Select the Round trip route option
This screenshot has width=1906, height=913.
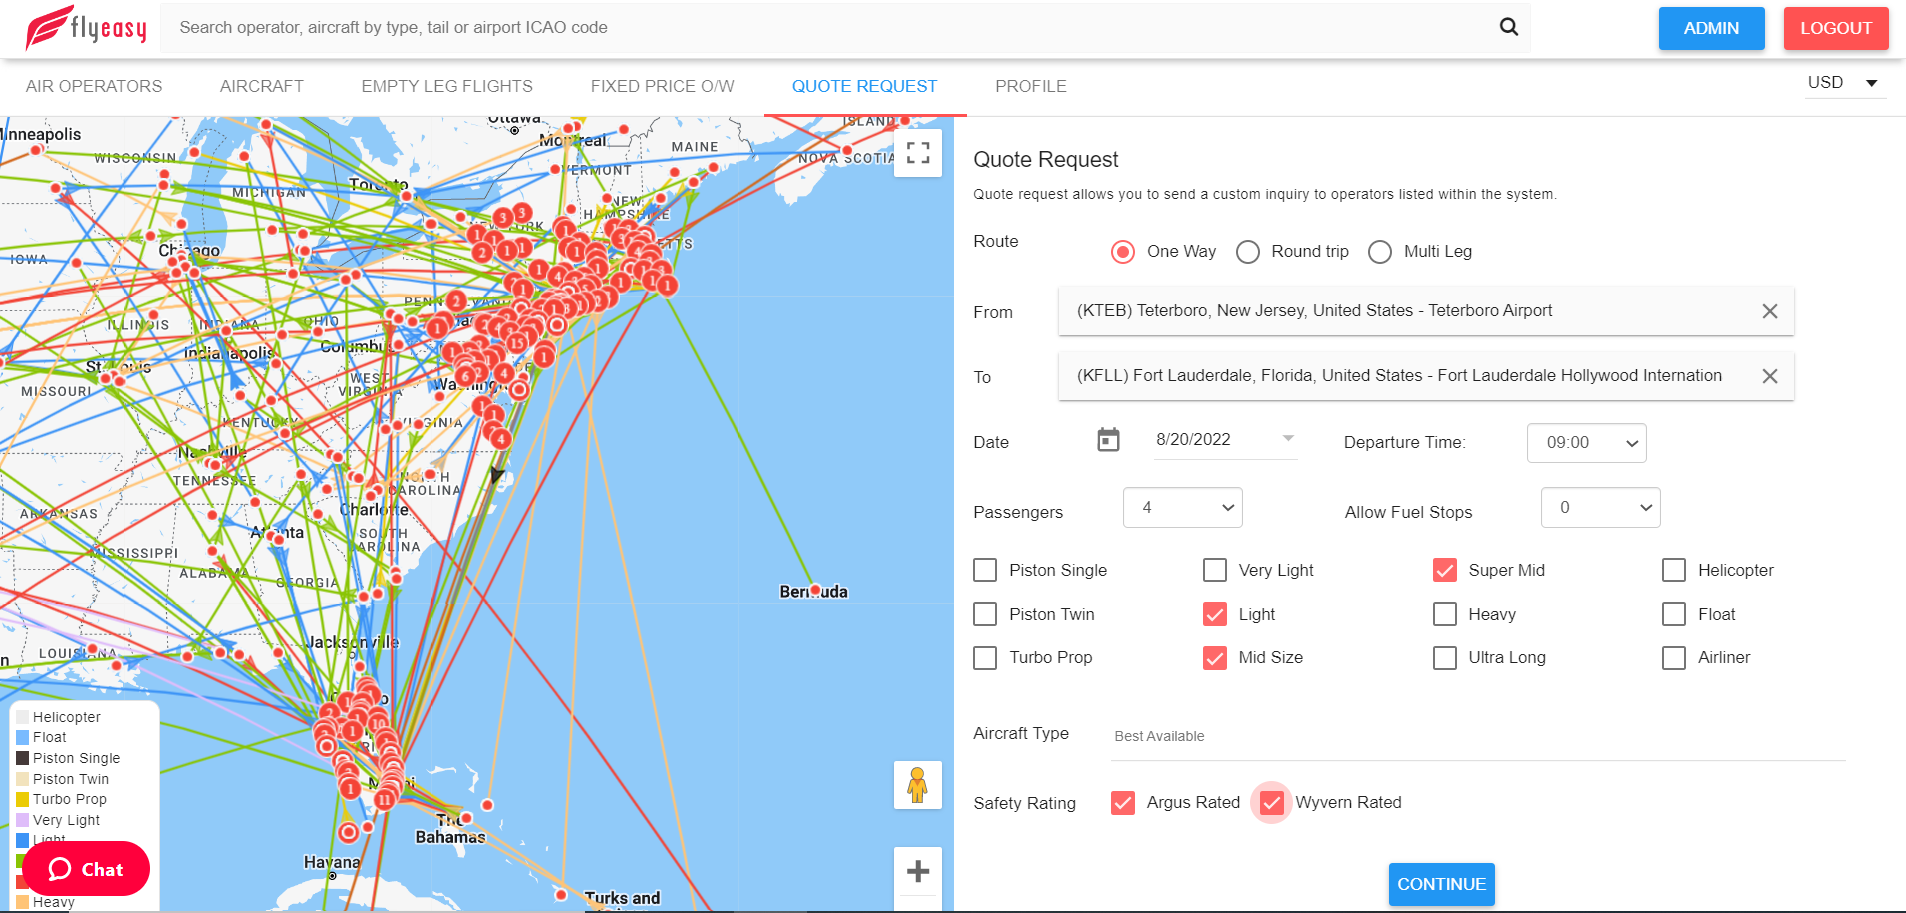[1248, 252]
